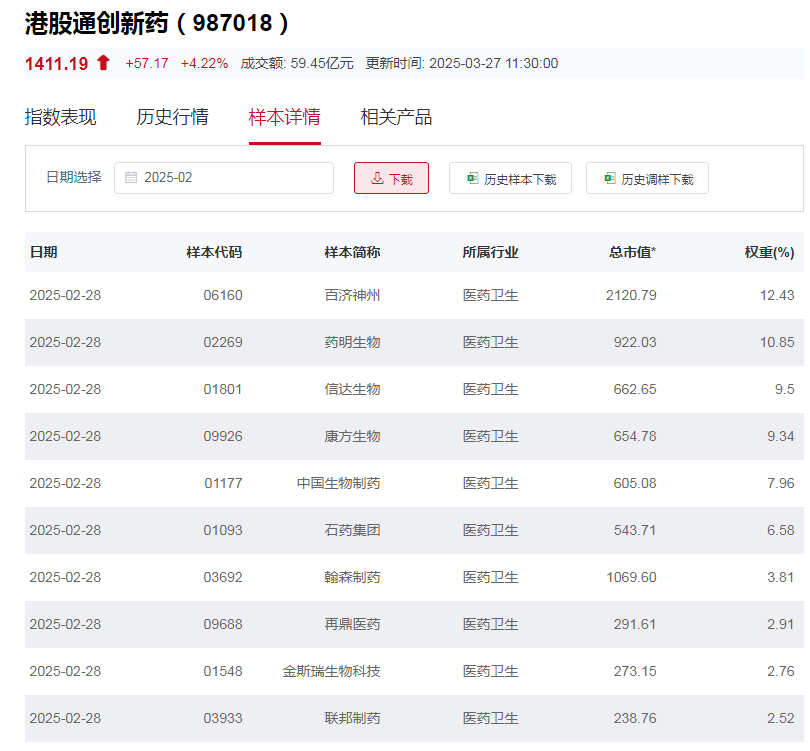The width and height of the screenshot is (810, 751).
Task: Click the 所属行业 column header
Action: [x=490, y=252]
